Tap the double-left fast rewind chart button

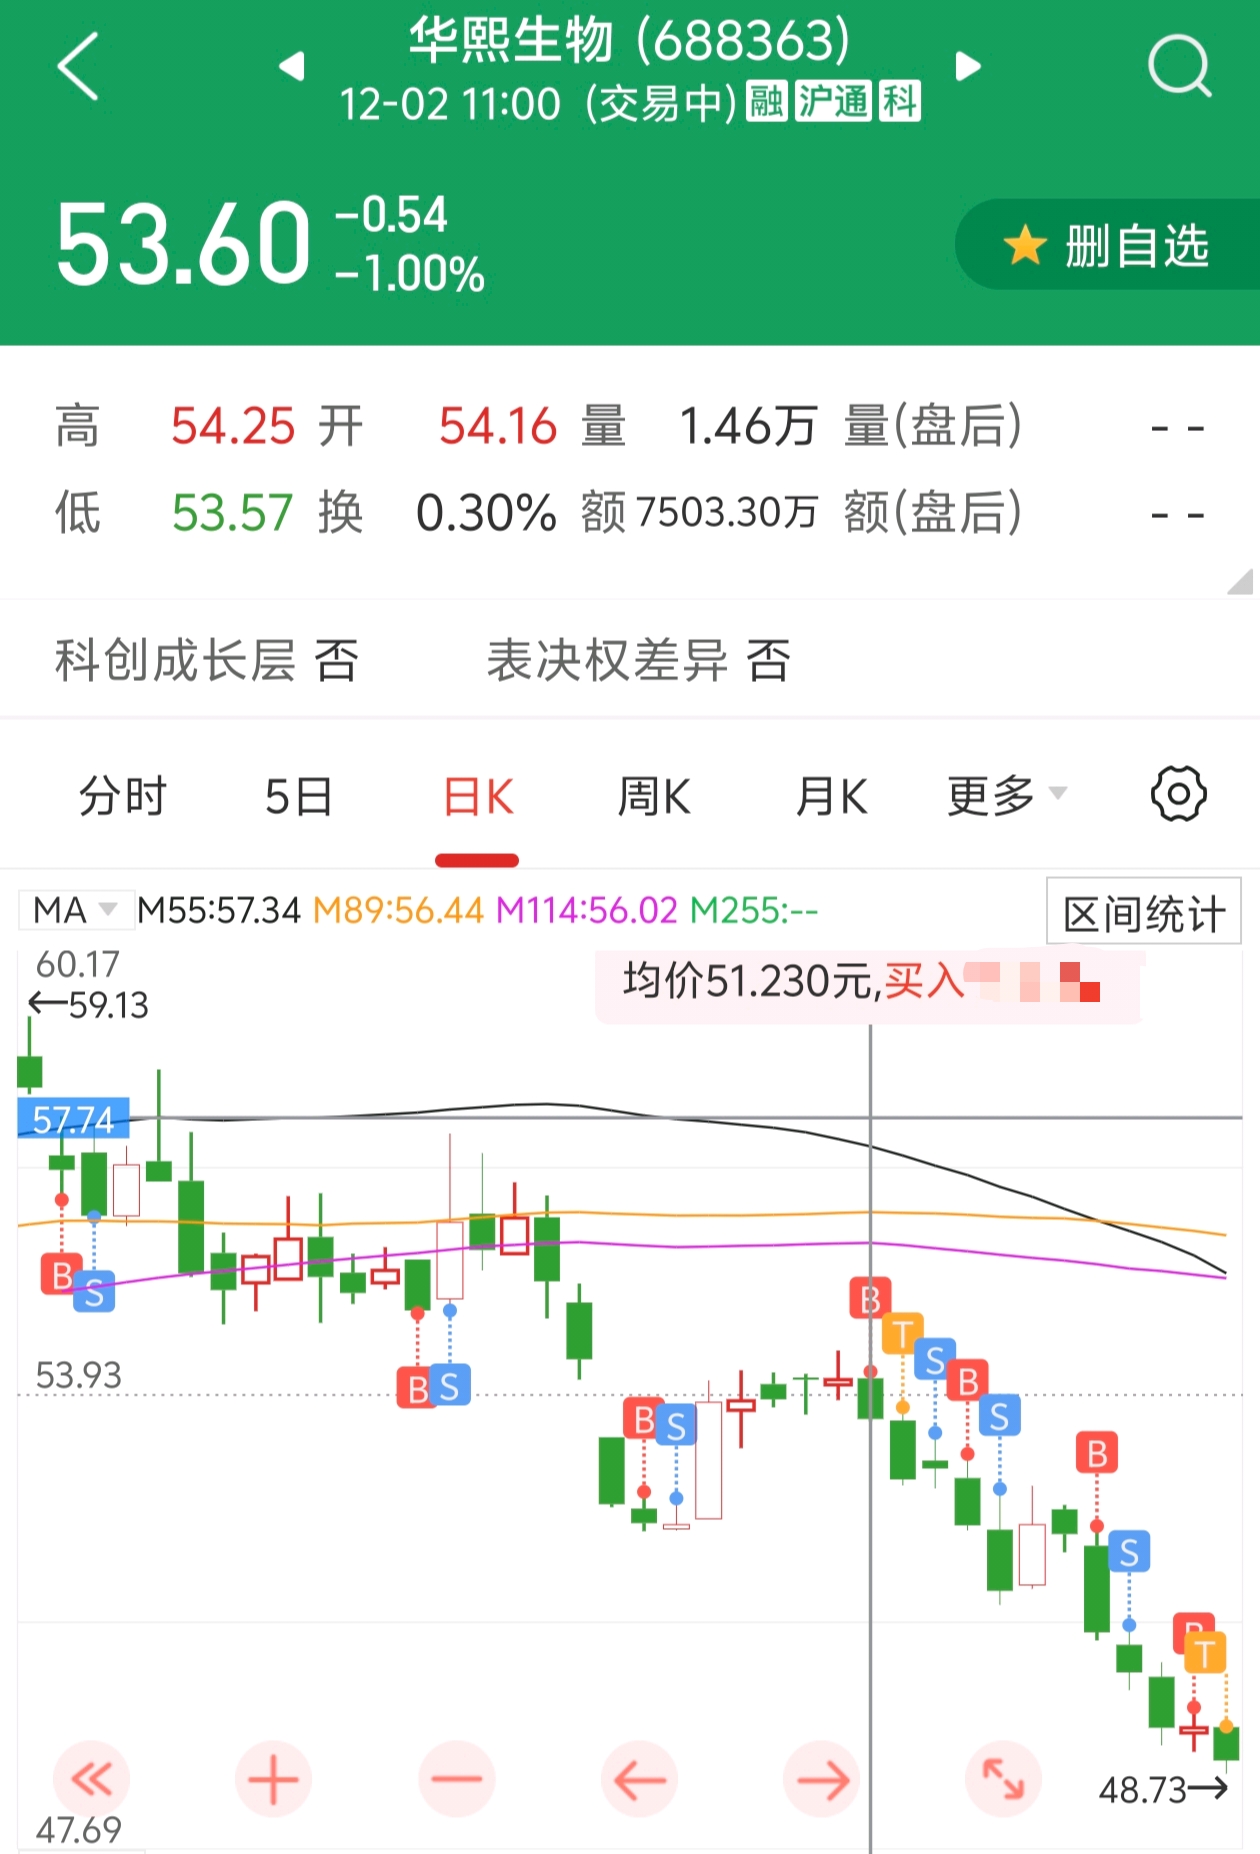click(91, 1779)
